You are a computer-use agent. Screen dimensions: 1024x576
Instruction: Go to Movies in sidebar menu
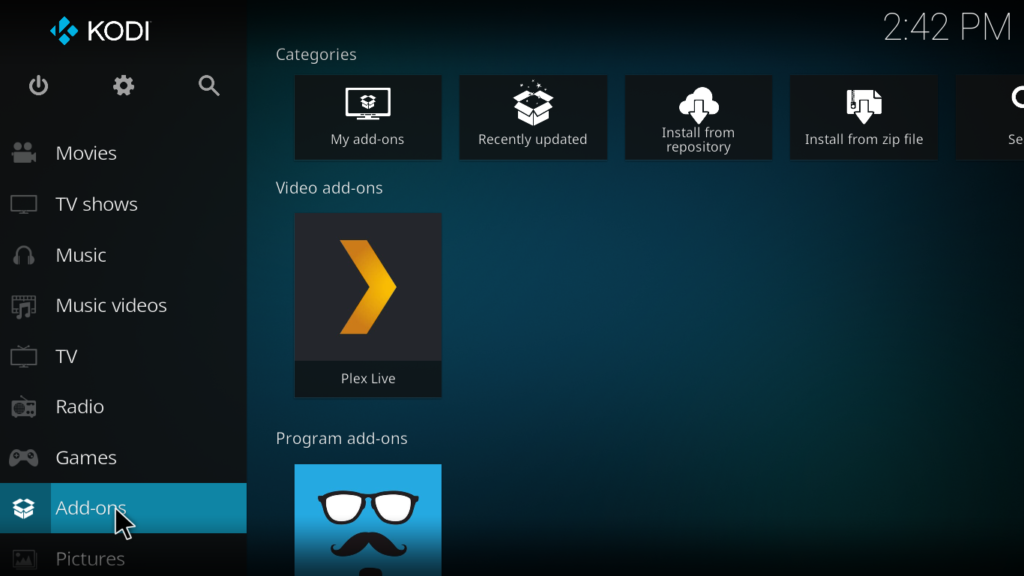[86, 153]
